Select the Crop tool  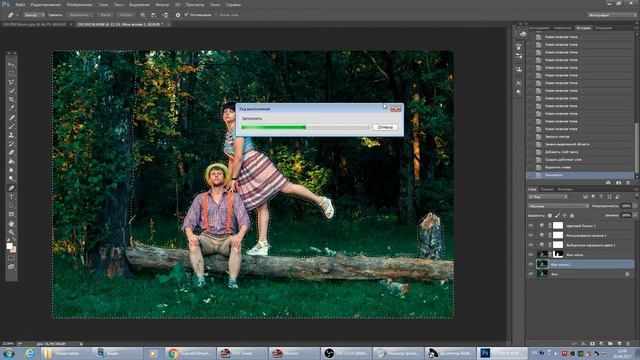tap(11, 99)
